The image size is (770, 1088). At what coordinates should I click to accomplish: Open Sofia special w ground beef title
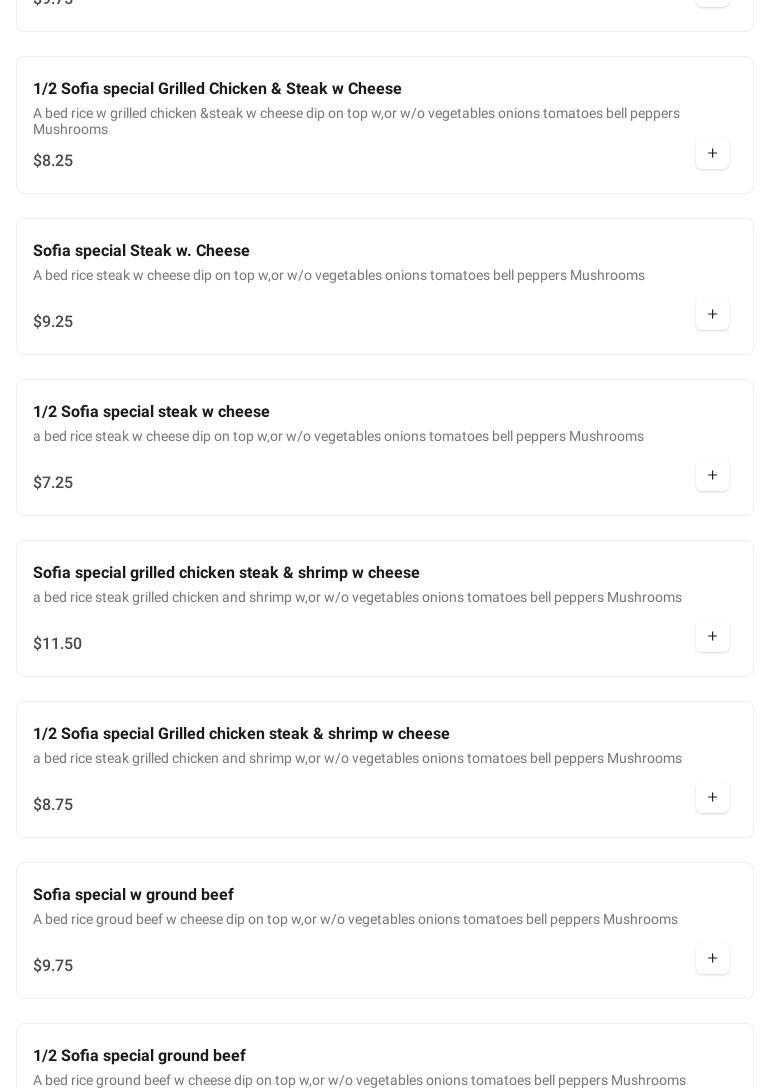pyautogui.click(x=133, y=895)
